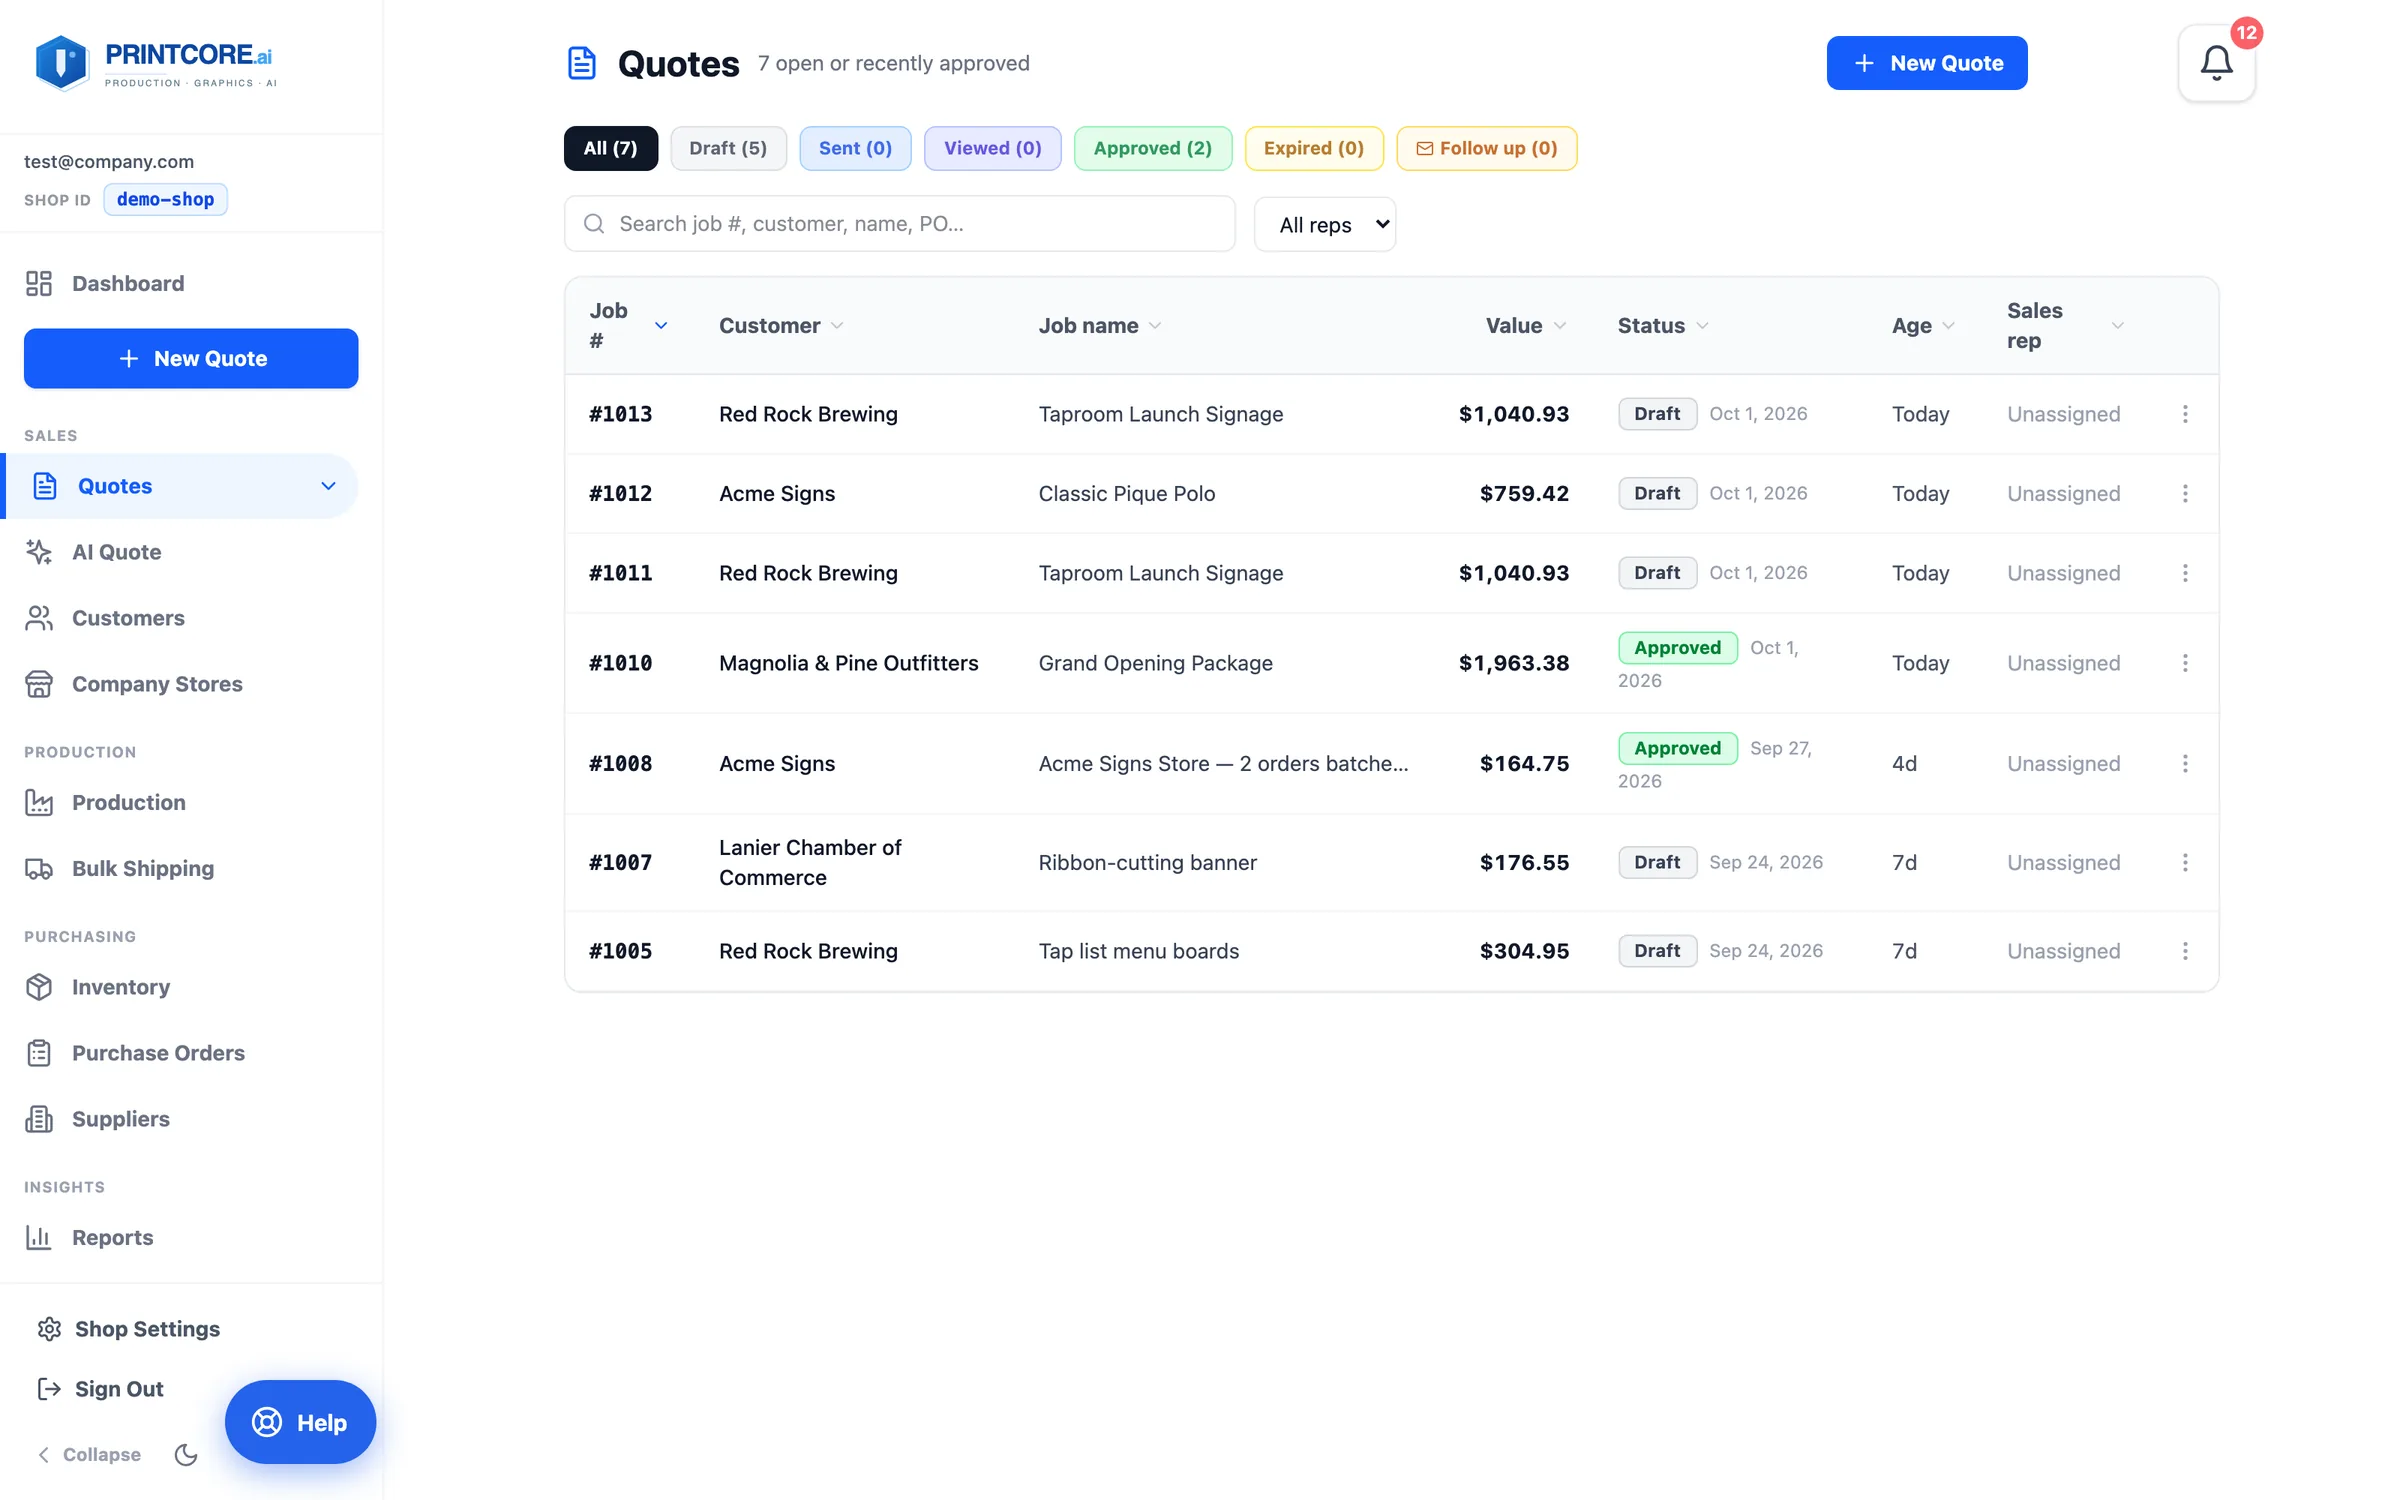
Task: Open Shop Settings gear icon
Action: (x=49, y=1329)
